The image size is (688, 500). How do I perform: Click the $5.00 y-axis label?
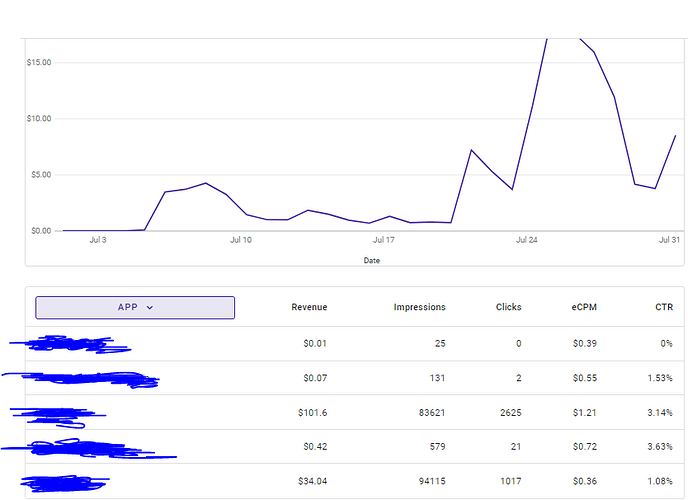click(41, 175)
